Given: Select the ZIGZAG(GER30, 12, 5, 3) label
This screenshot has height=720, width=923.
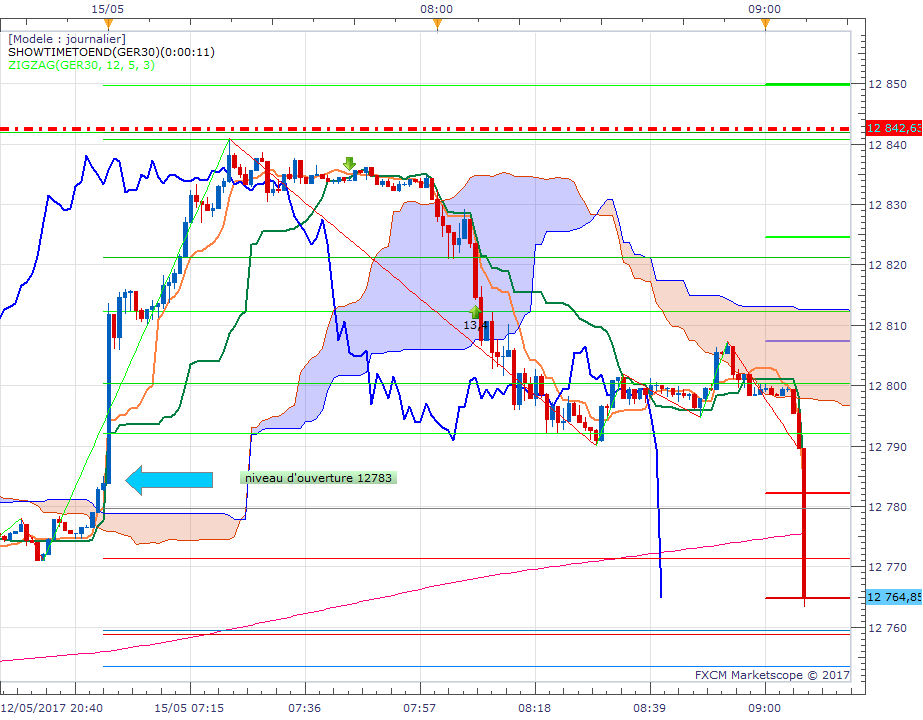Looking at the screenshot, I should (81, 65).
